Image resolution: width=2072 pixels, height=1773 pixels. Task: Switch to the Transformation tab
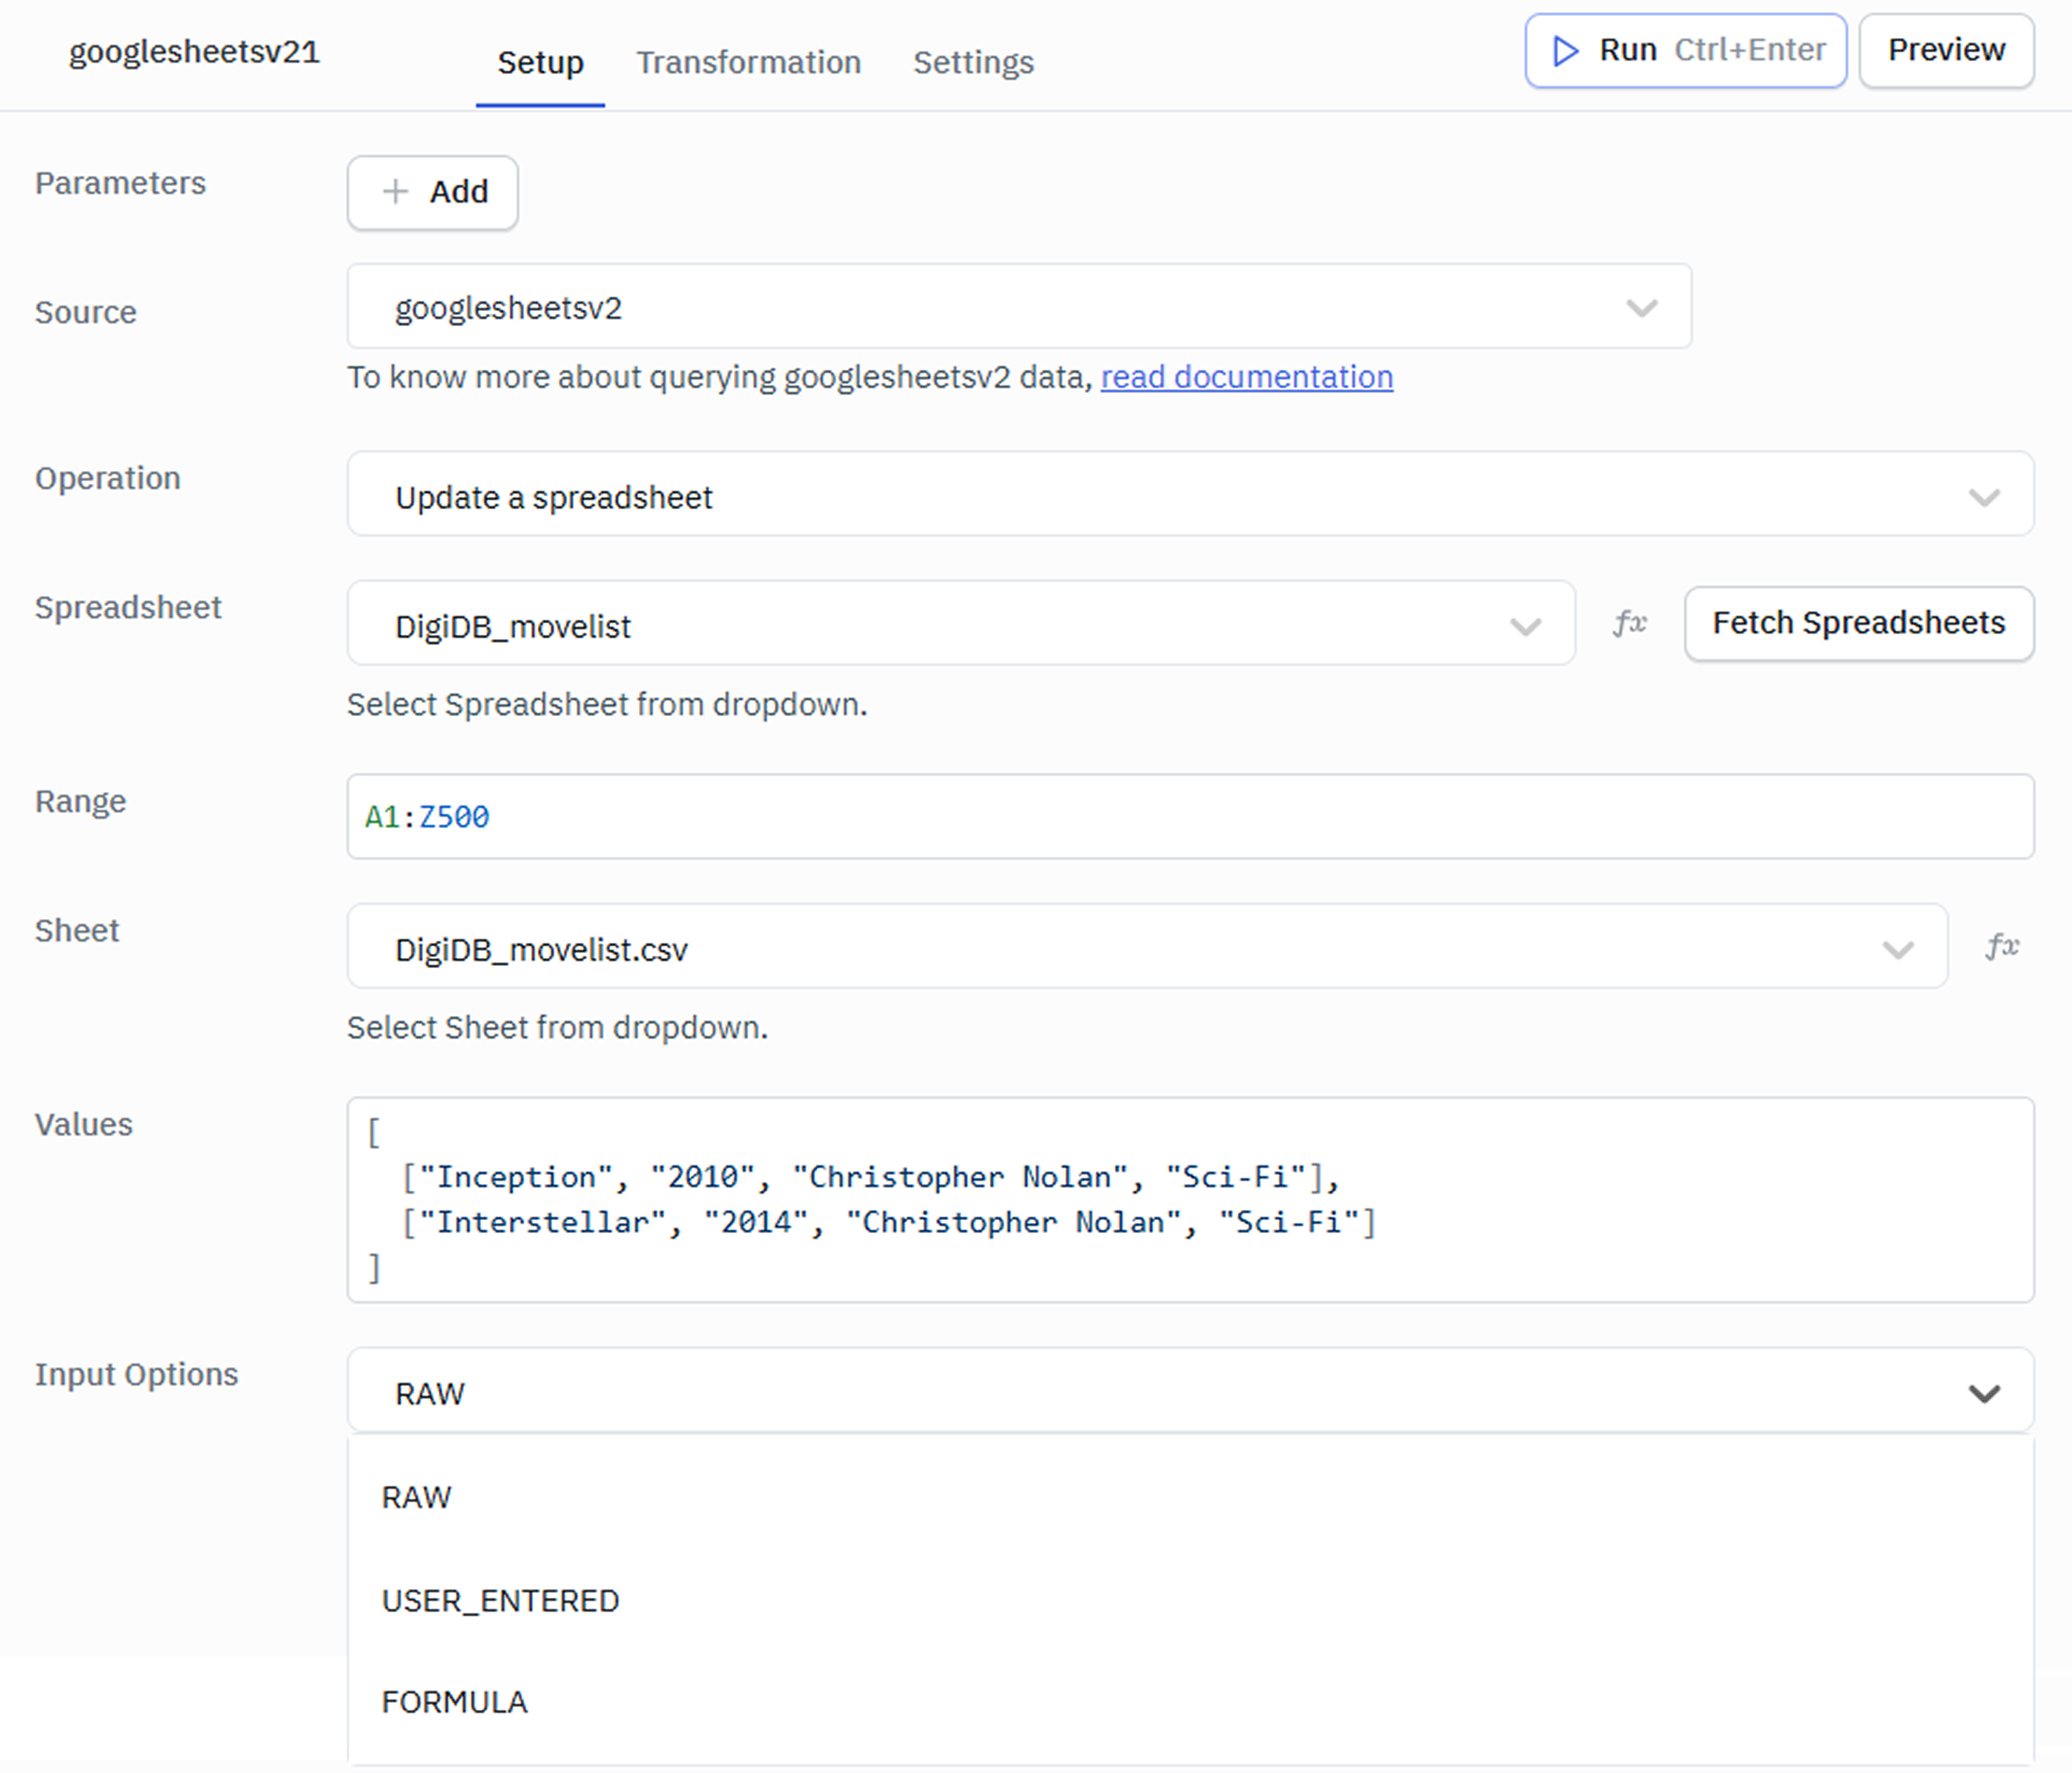pyautogui.click(x=748, y=63)
